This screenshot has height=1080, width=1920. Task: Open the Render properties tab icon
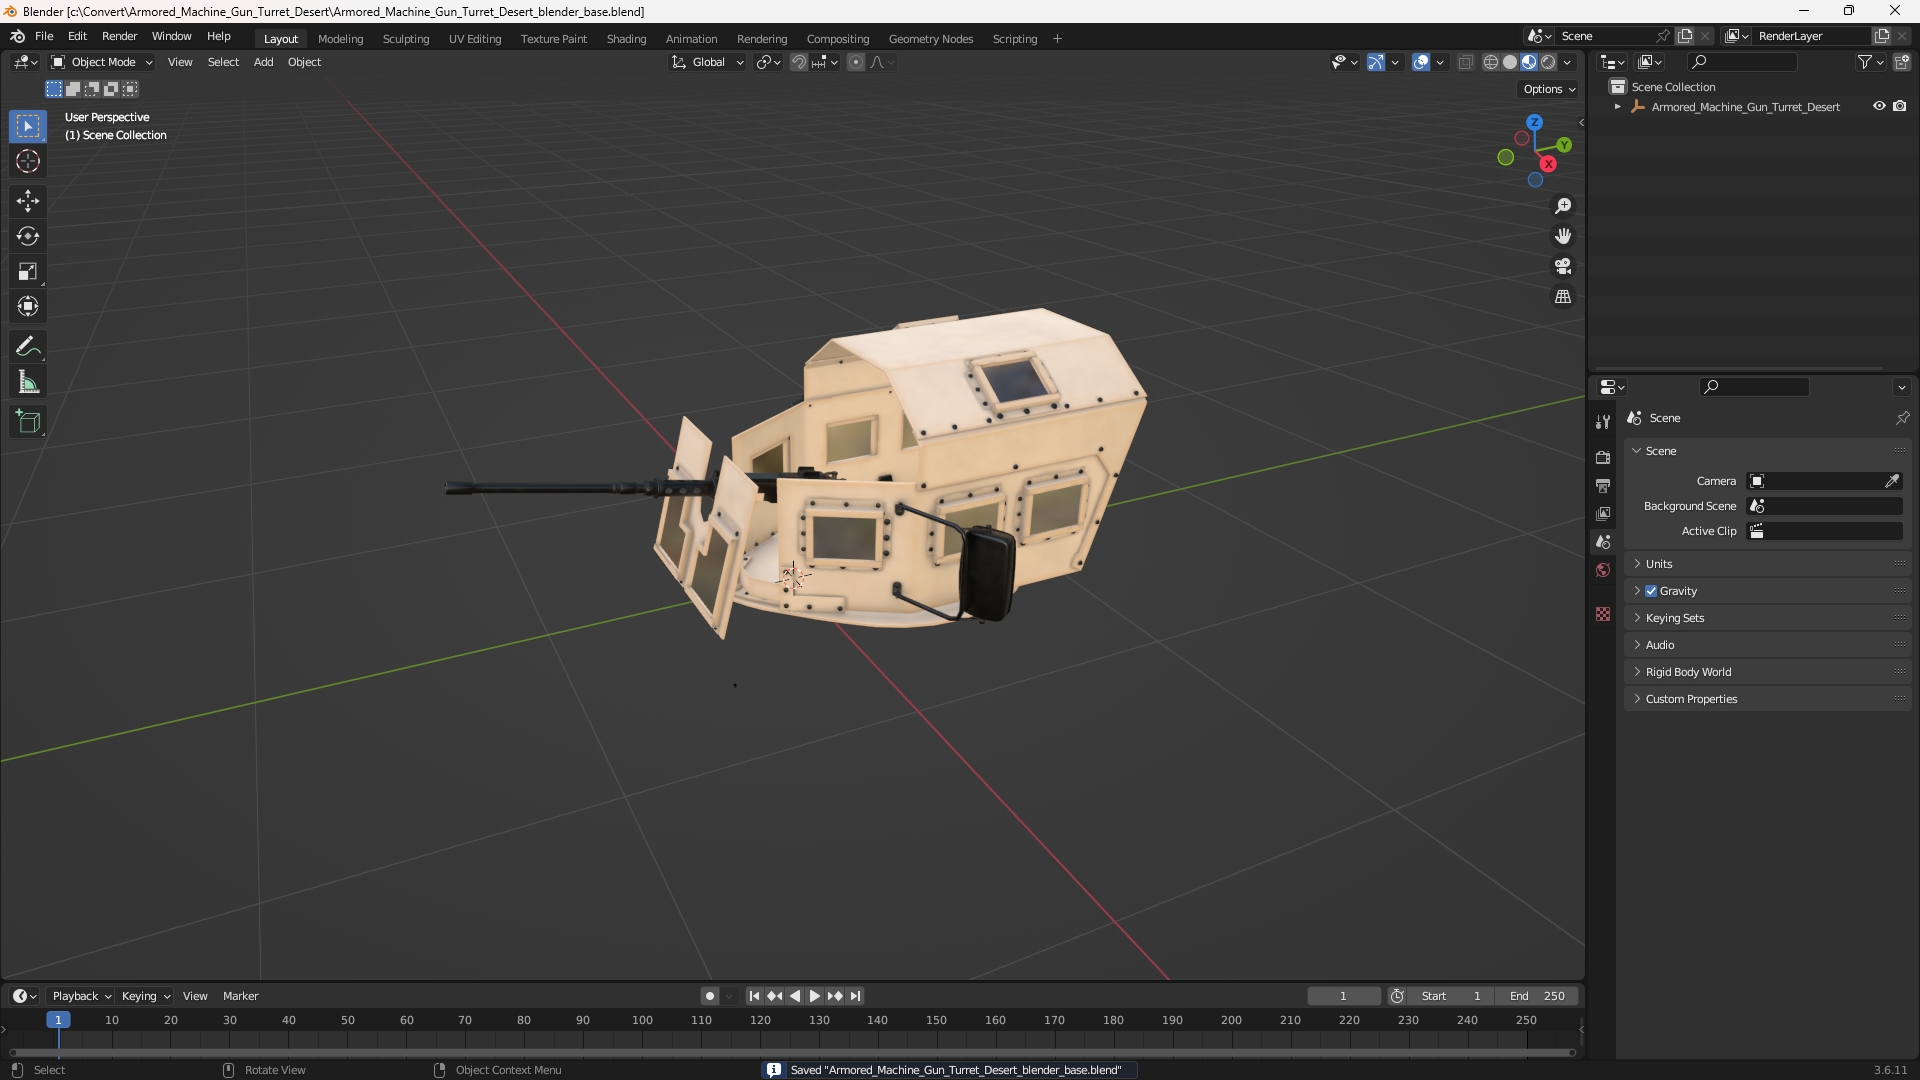[x=1603, y=457]
